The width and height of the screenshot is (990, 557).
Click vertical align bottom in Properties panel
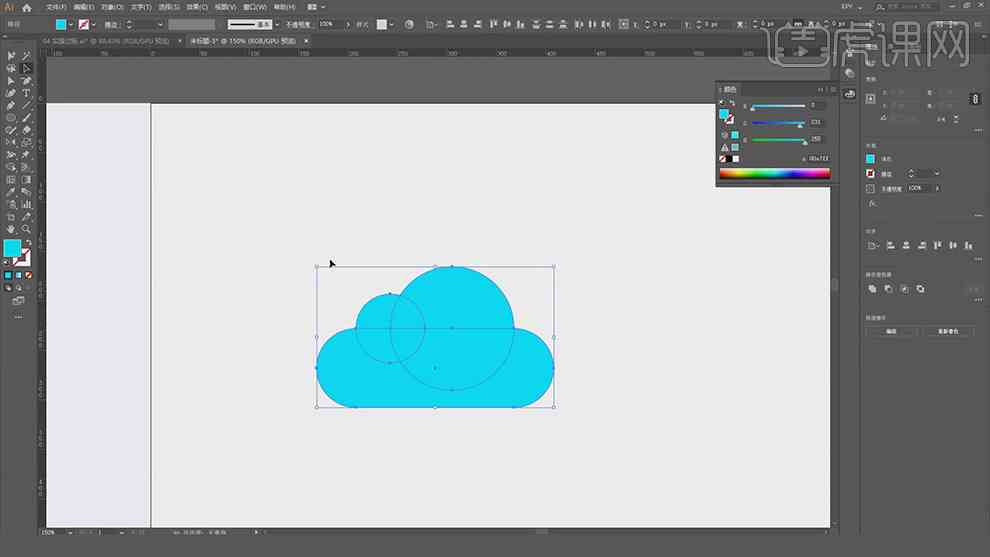(969, 245)
